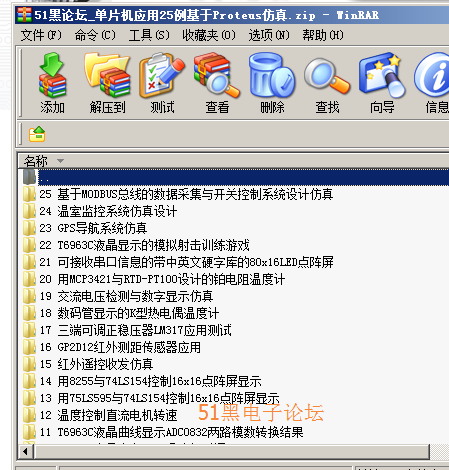Select folder icon of 22 T6963C液晶显示
The height and width of the screenshot is (470, 449).
[29, 245]
